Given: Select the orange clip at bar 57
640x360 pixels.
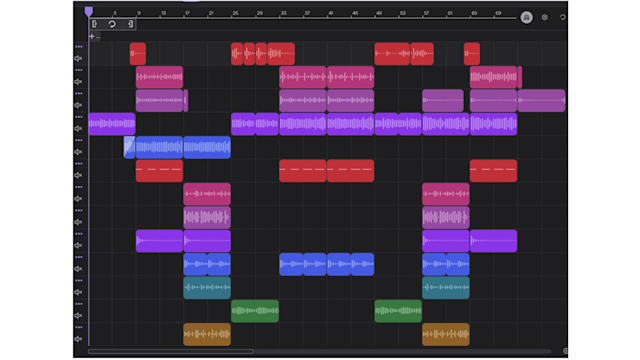Looking at the screenshot, I should tap(446, 335).
